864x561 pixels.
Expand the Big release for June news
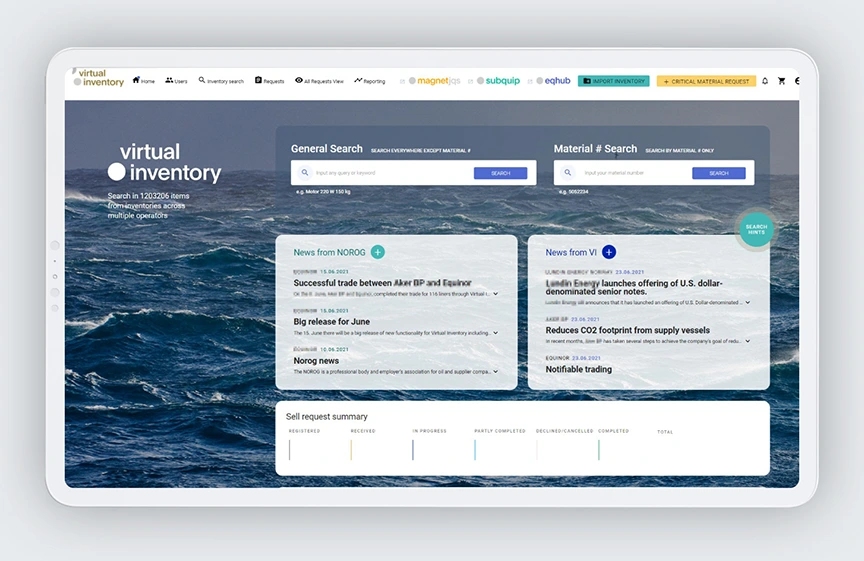495,333
